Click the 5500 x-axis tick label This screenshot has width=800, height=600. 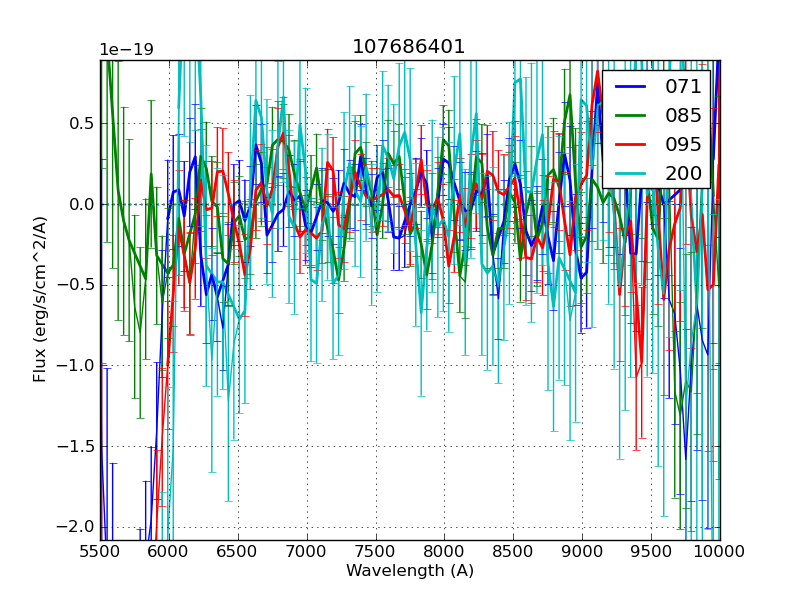[100, 550]
